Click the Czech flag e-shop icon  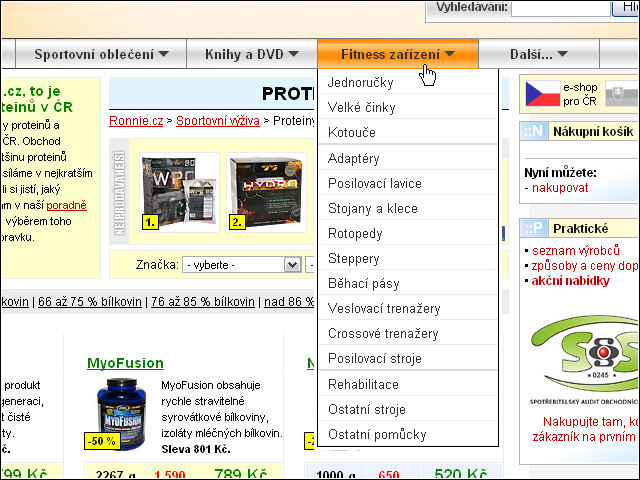pyautogui.click(x=542, y=93)
